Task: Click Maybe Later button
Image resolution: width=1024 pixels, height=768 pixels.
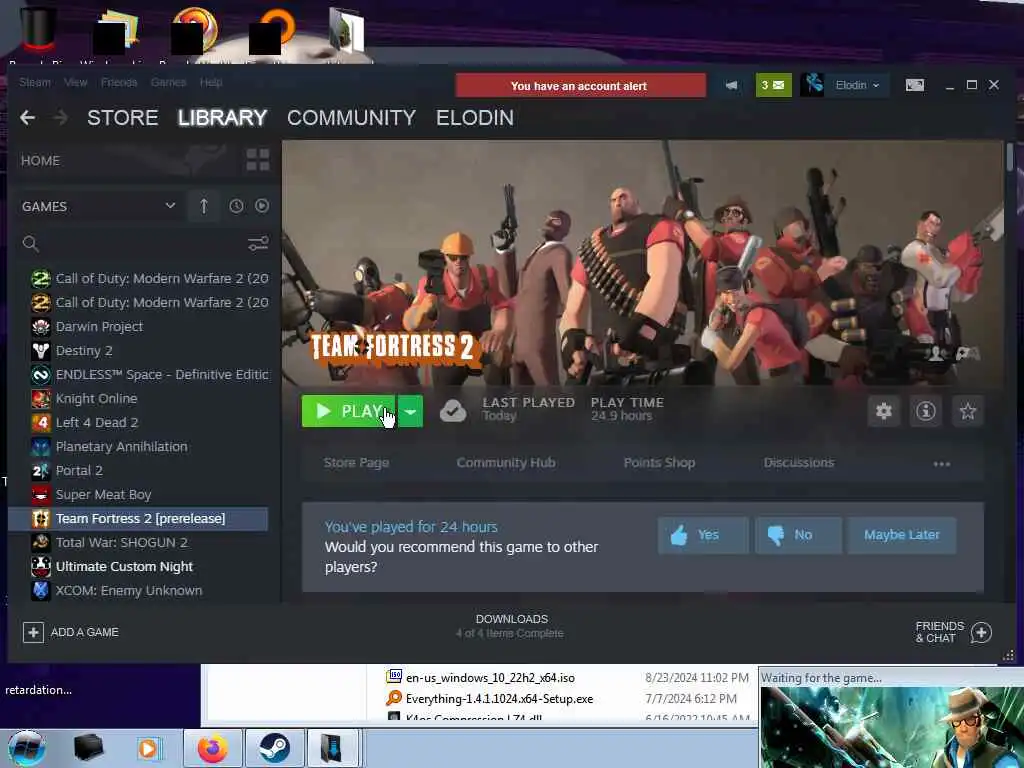Action: click(901, 535)
